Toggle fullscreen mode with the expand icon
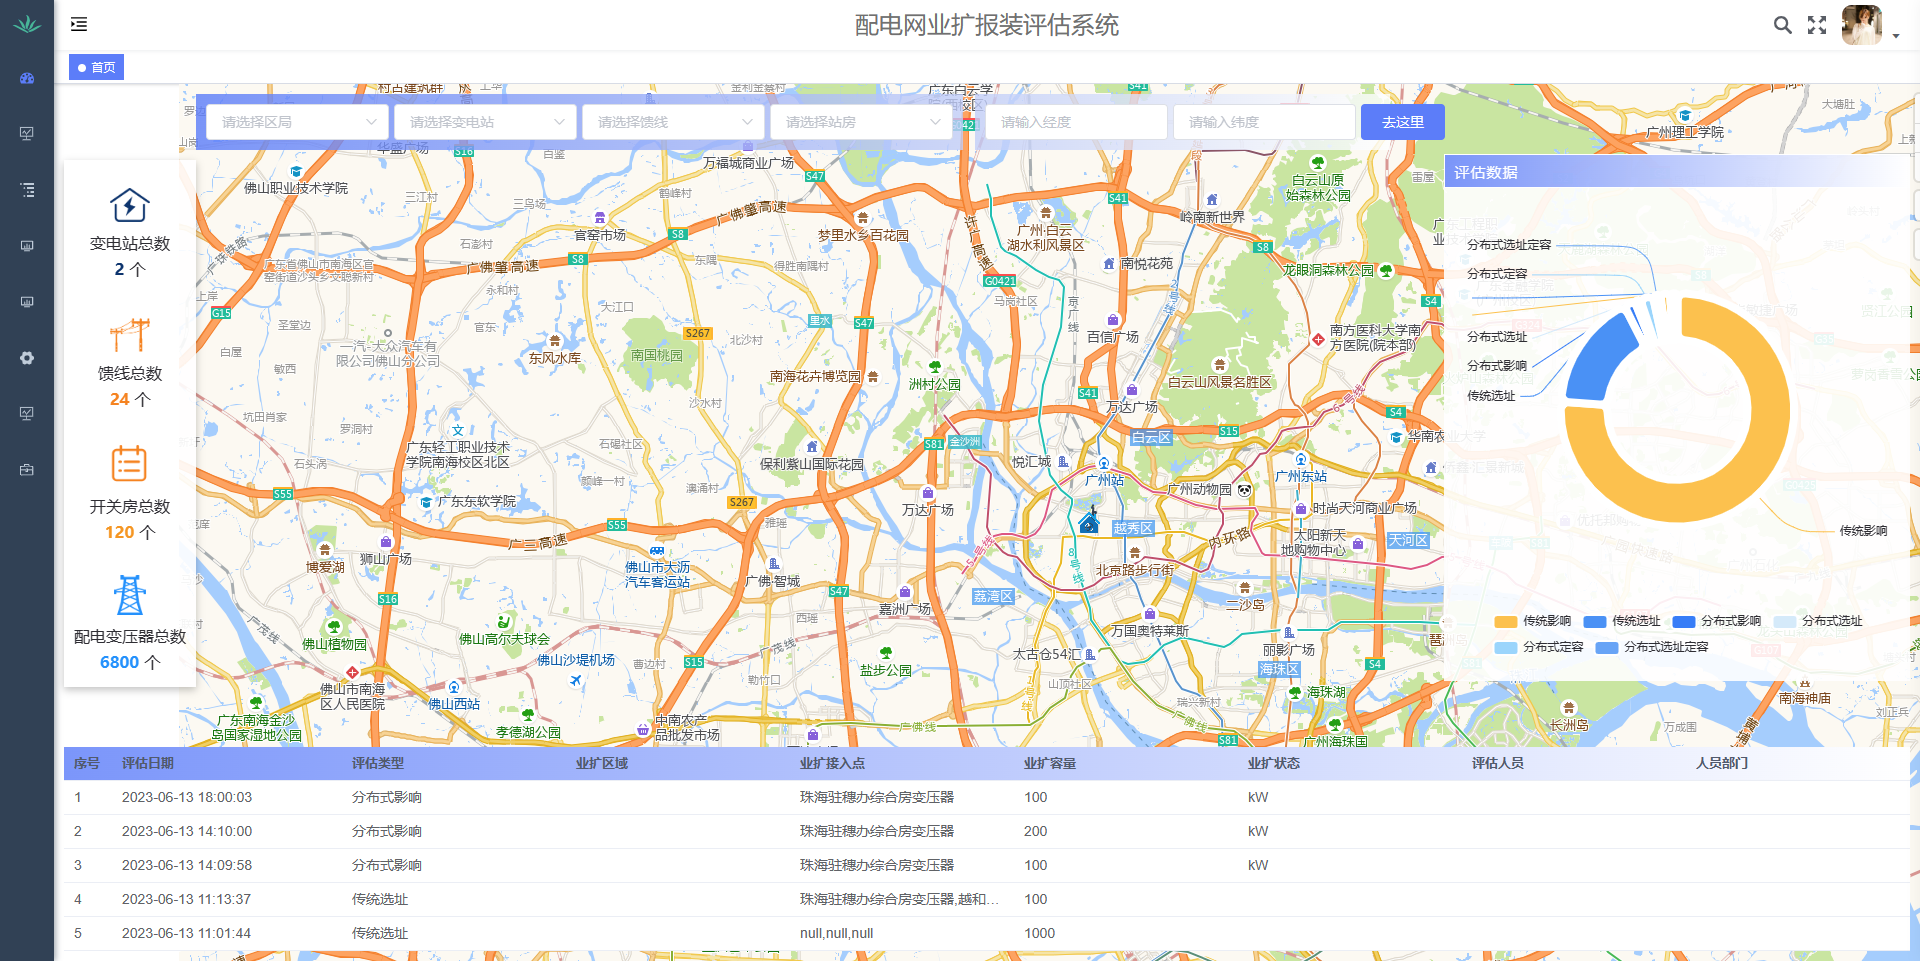 [x=1817, y=25]
